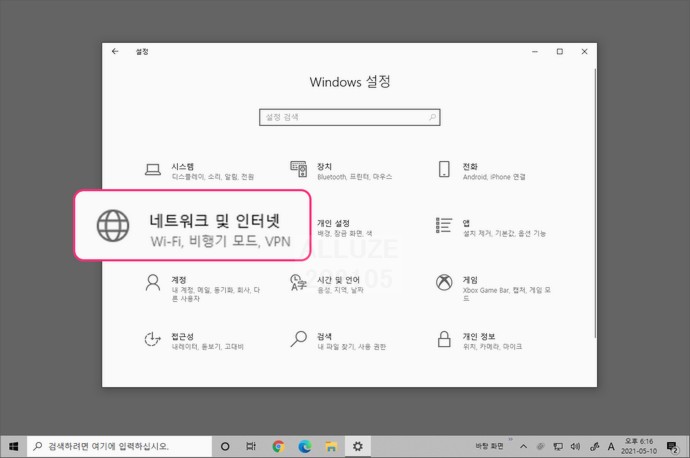Open the 접근성 (Ease of Access) category
690x458 pixels.
pos(194,341)
